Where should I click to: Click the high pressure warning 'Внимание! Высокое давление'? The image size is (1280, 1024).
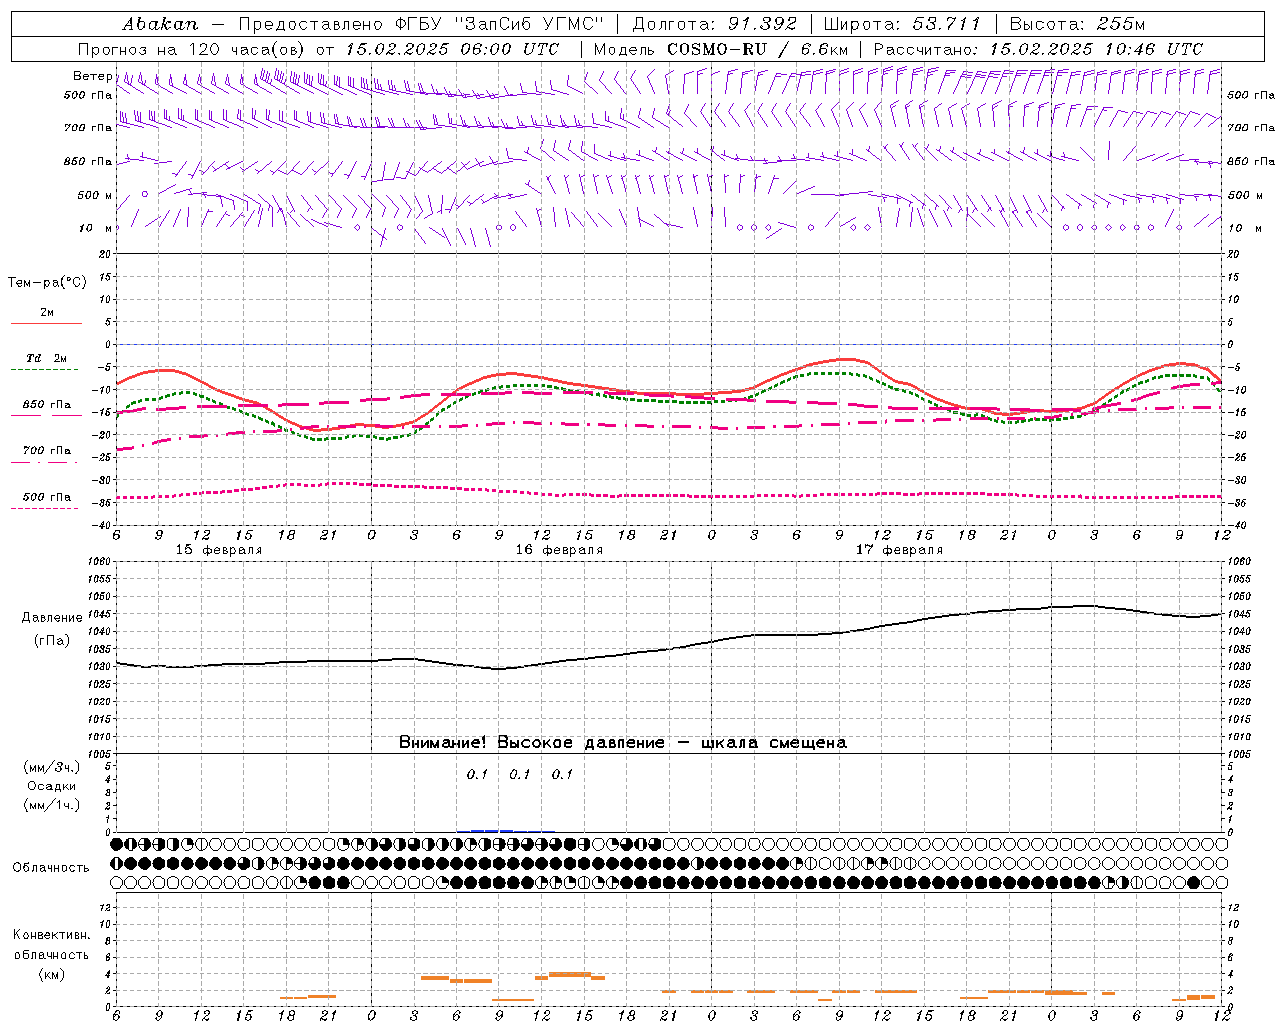531,743
